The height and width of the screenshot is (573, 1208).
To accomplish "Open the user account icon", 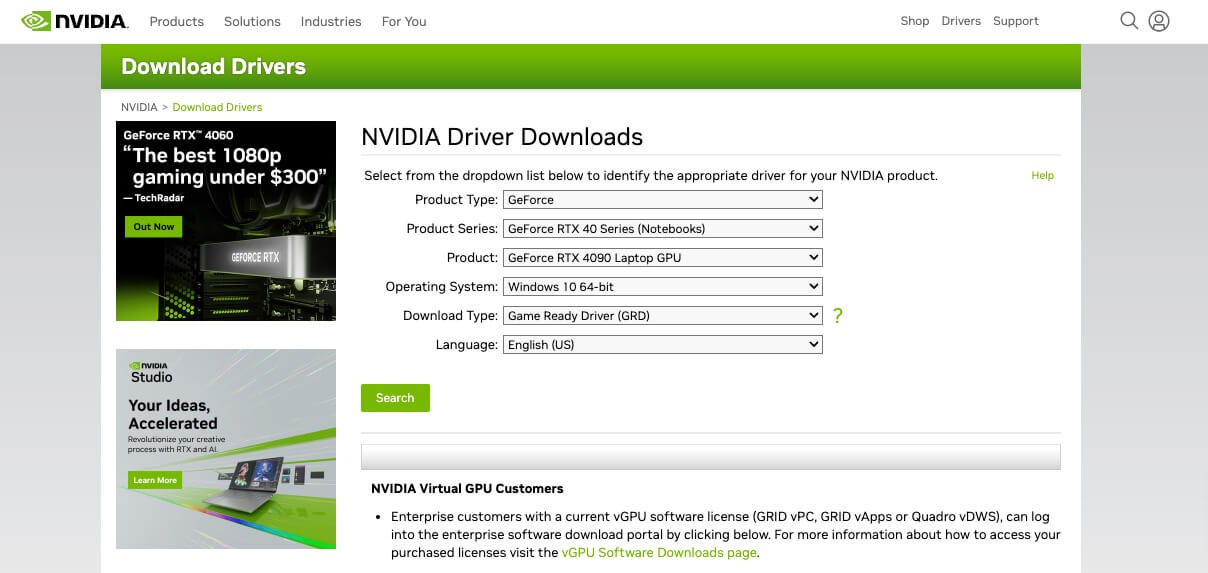I will 1159,21.
